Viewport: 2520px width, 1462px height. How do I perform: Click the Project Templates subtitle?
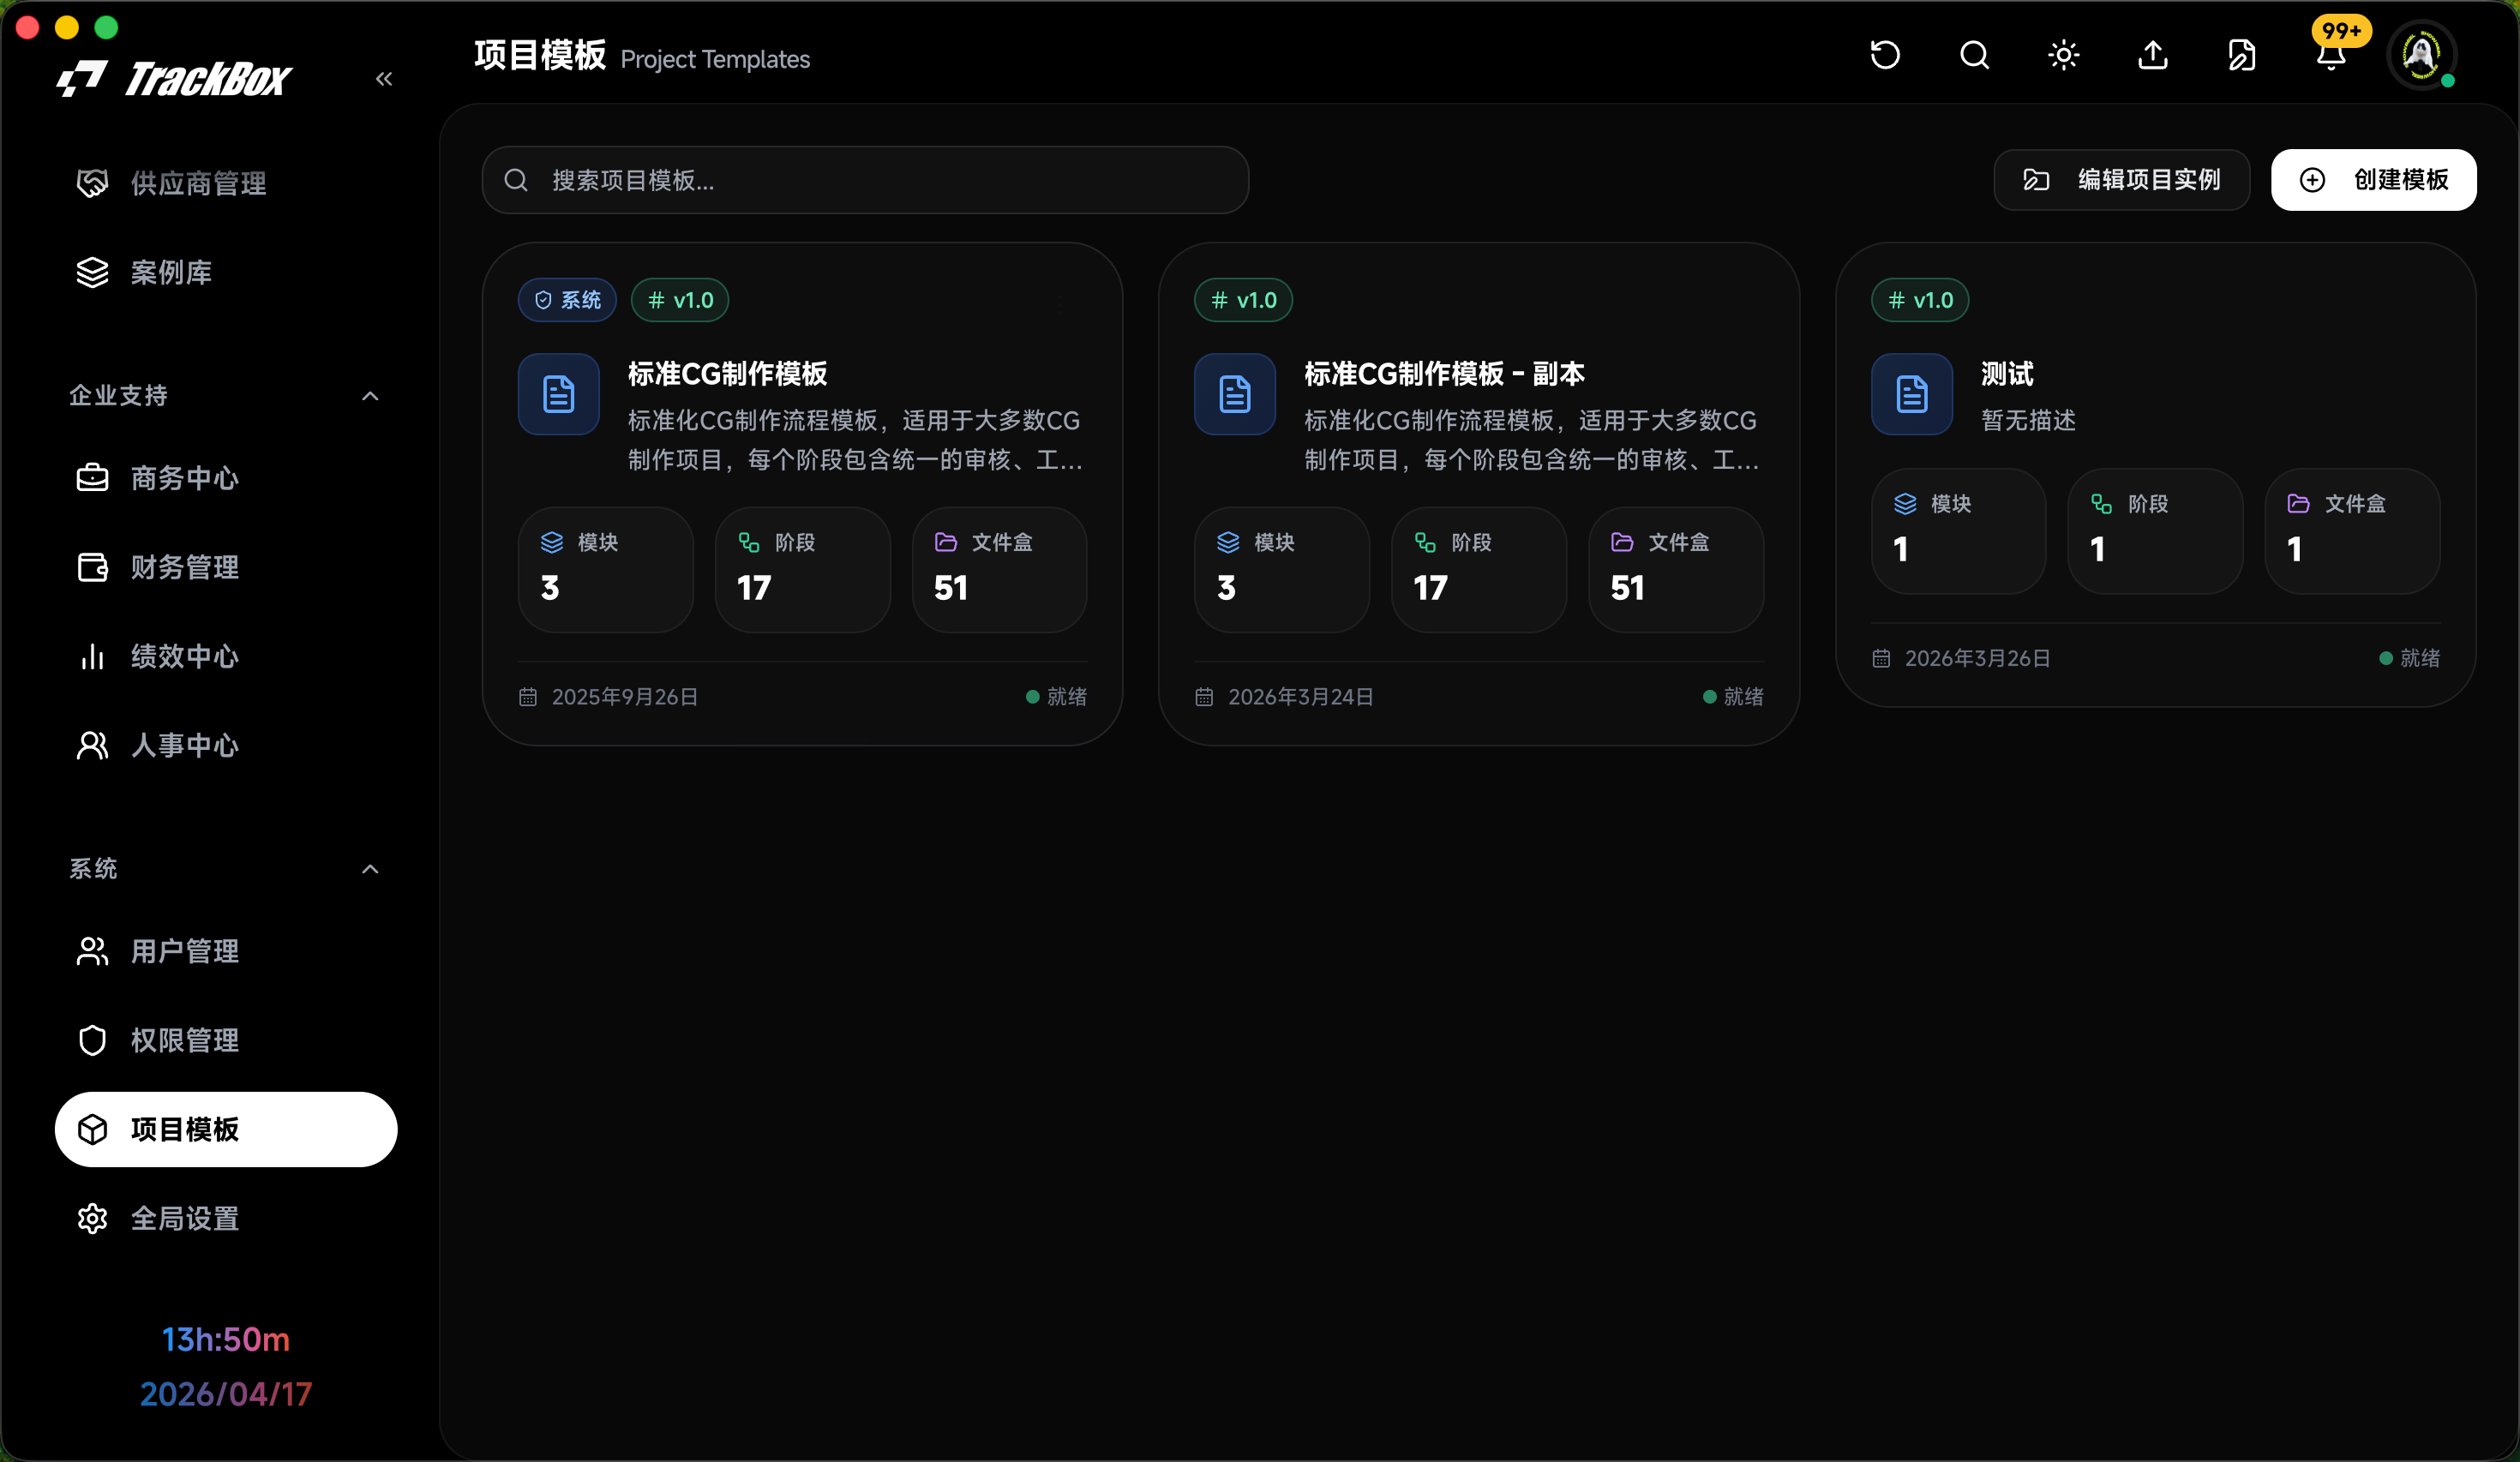(x=715, y=60)
